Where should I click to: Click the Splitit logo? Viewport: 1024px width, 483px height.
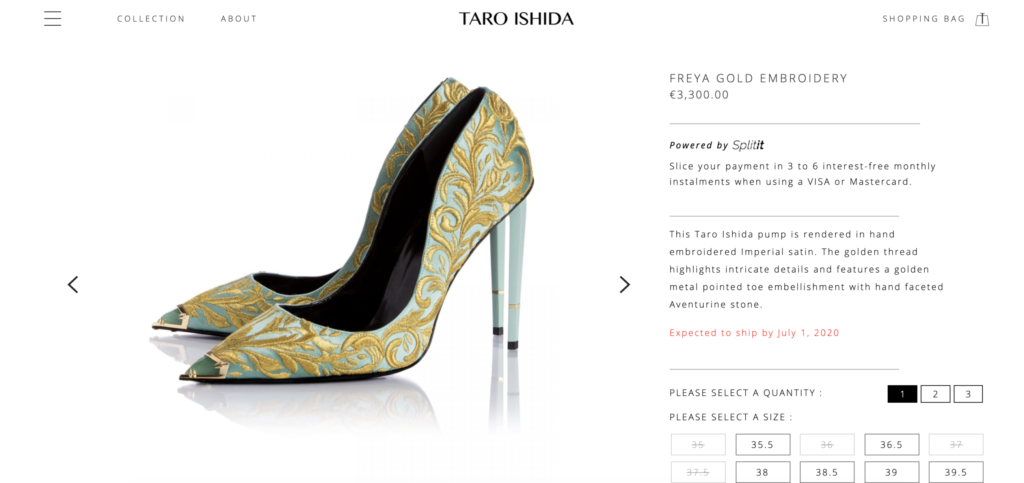click(748, 145)
